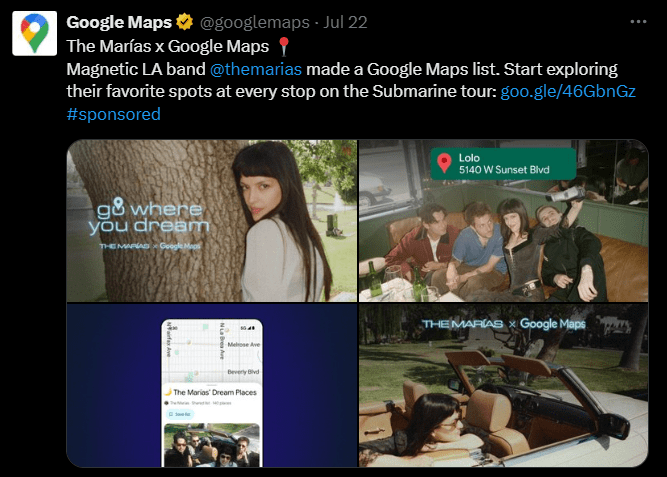View the woman leaning on tree photo
The height and width of the screenshot is (477, 667).
pyautogui.click(x=212, y=221)
